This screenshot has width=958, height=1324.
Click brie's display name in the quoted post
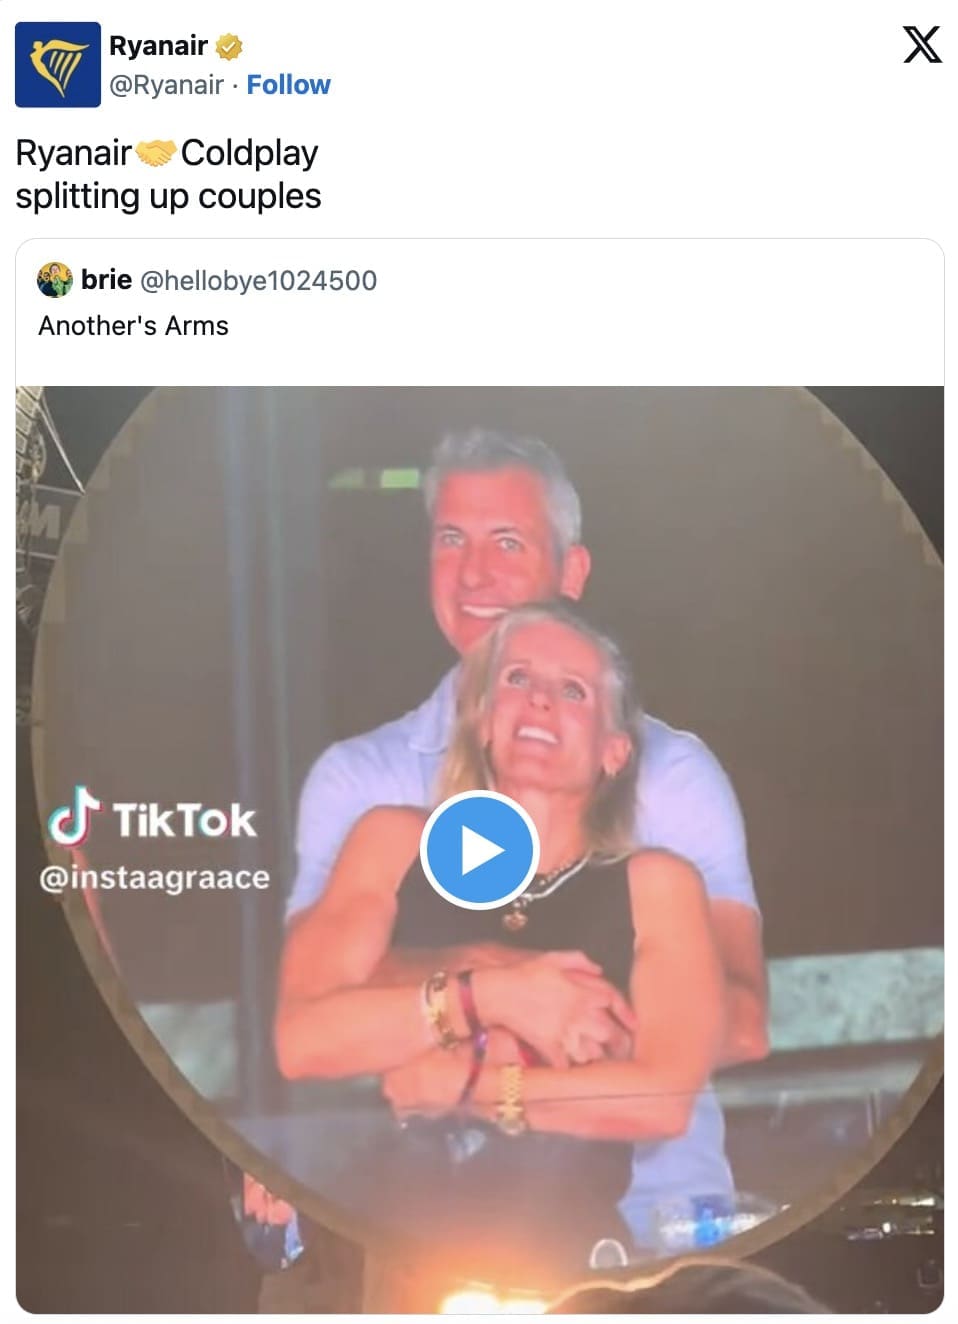click(x=106, y=280)
